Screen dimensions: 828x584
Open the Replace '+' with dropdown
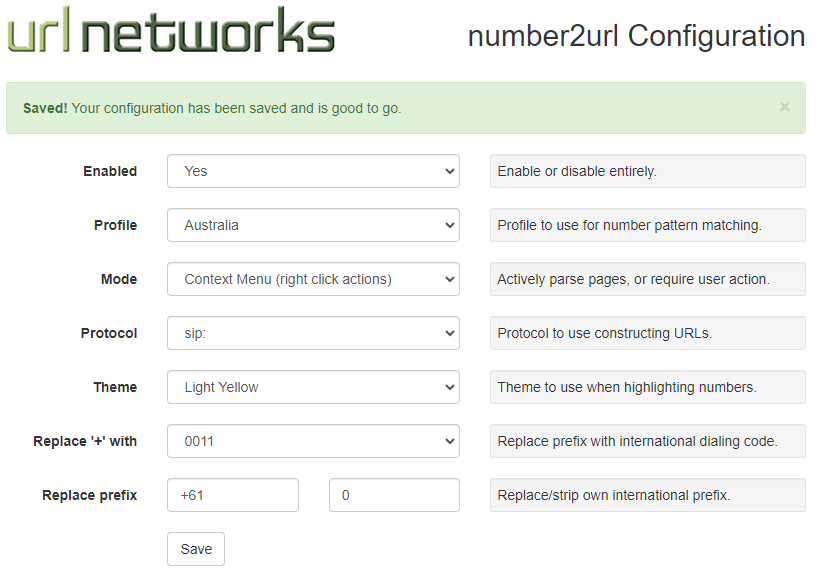[x=313, y=441]
